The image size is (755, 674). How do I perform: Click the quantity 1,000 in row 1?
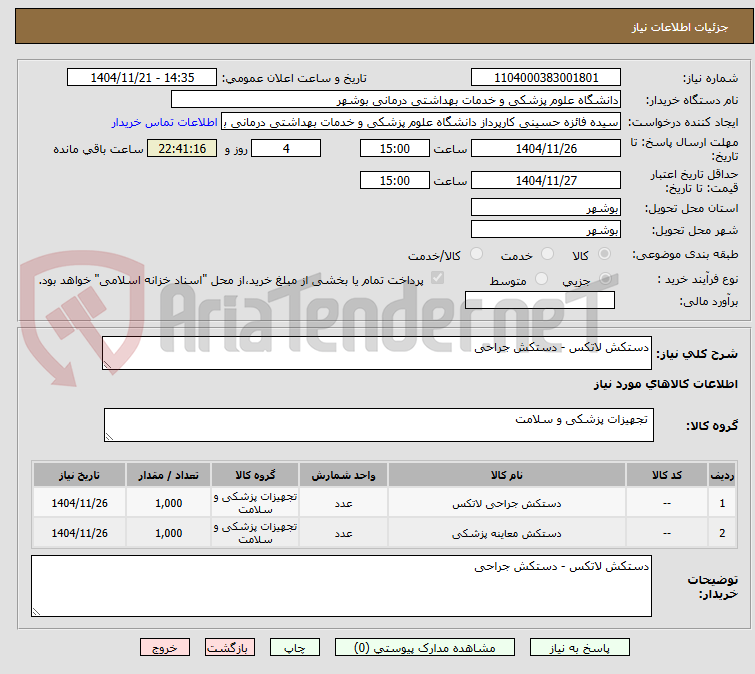(169, 503)
